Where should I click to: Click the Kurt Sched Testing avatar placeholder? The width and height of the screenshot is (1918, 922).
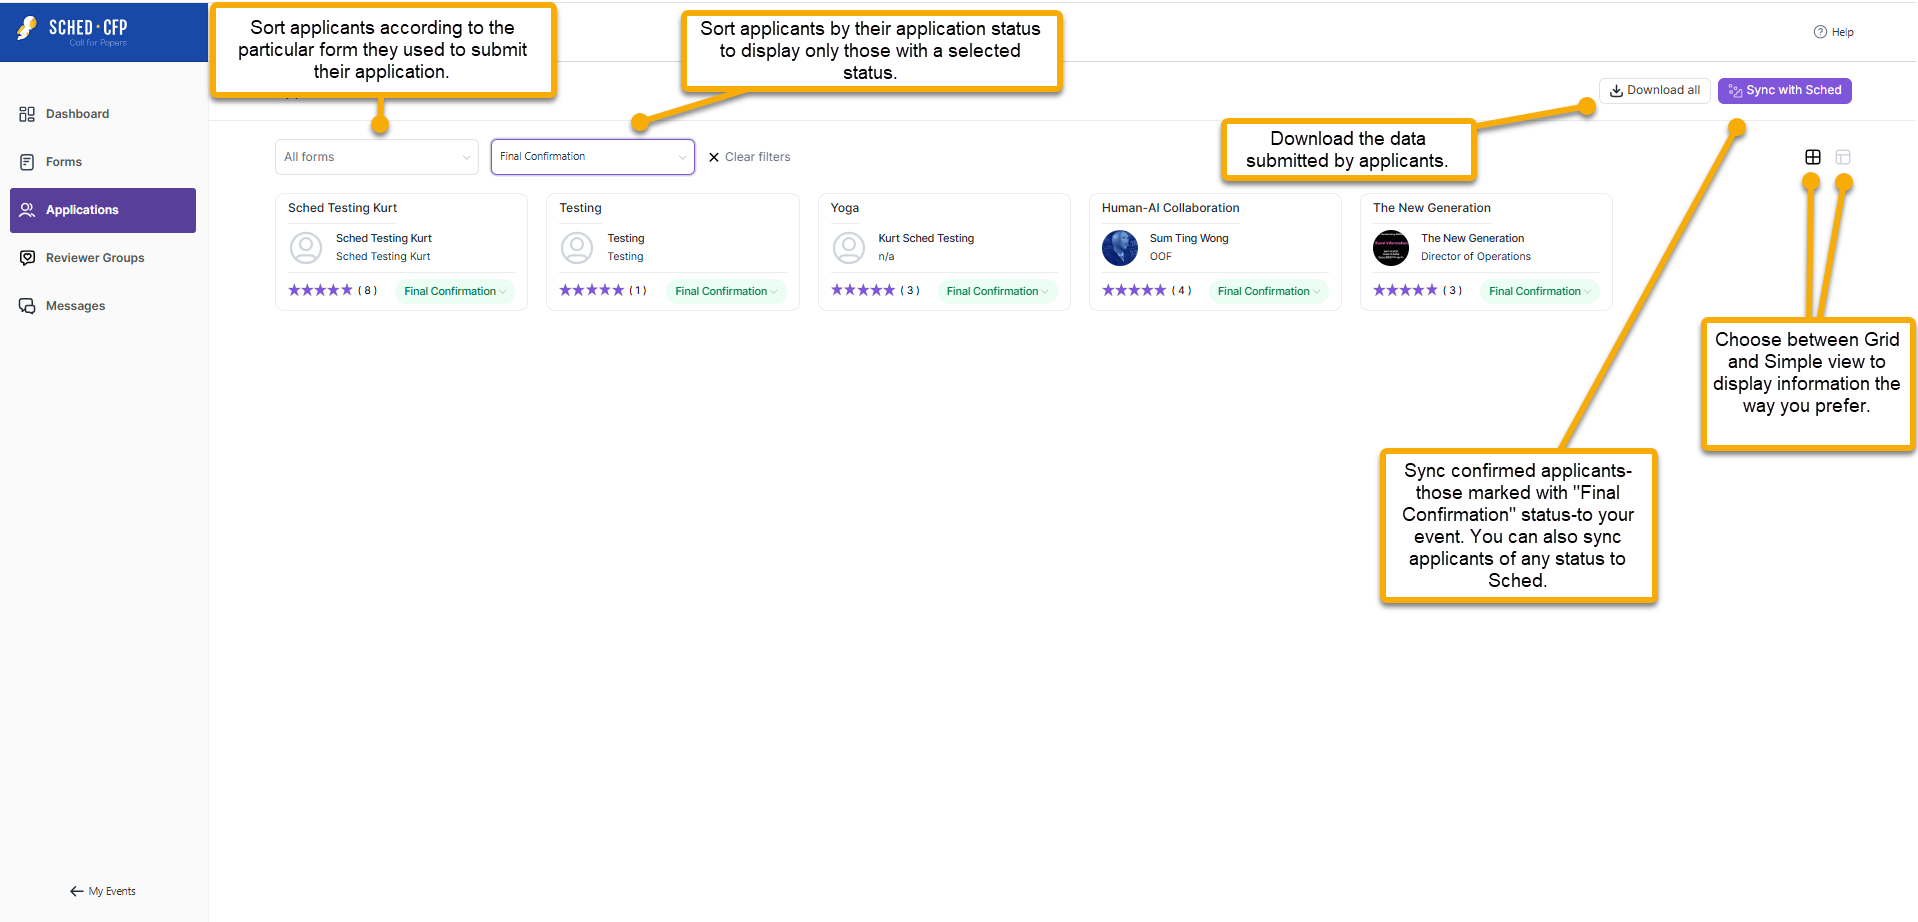[849, 247]
